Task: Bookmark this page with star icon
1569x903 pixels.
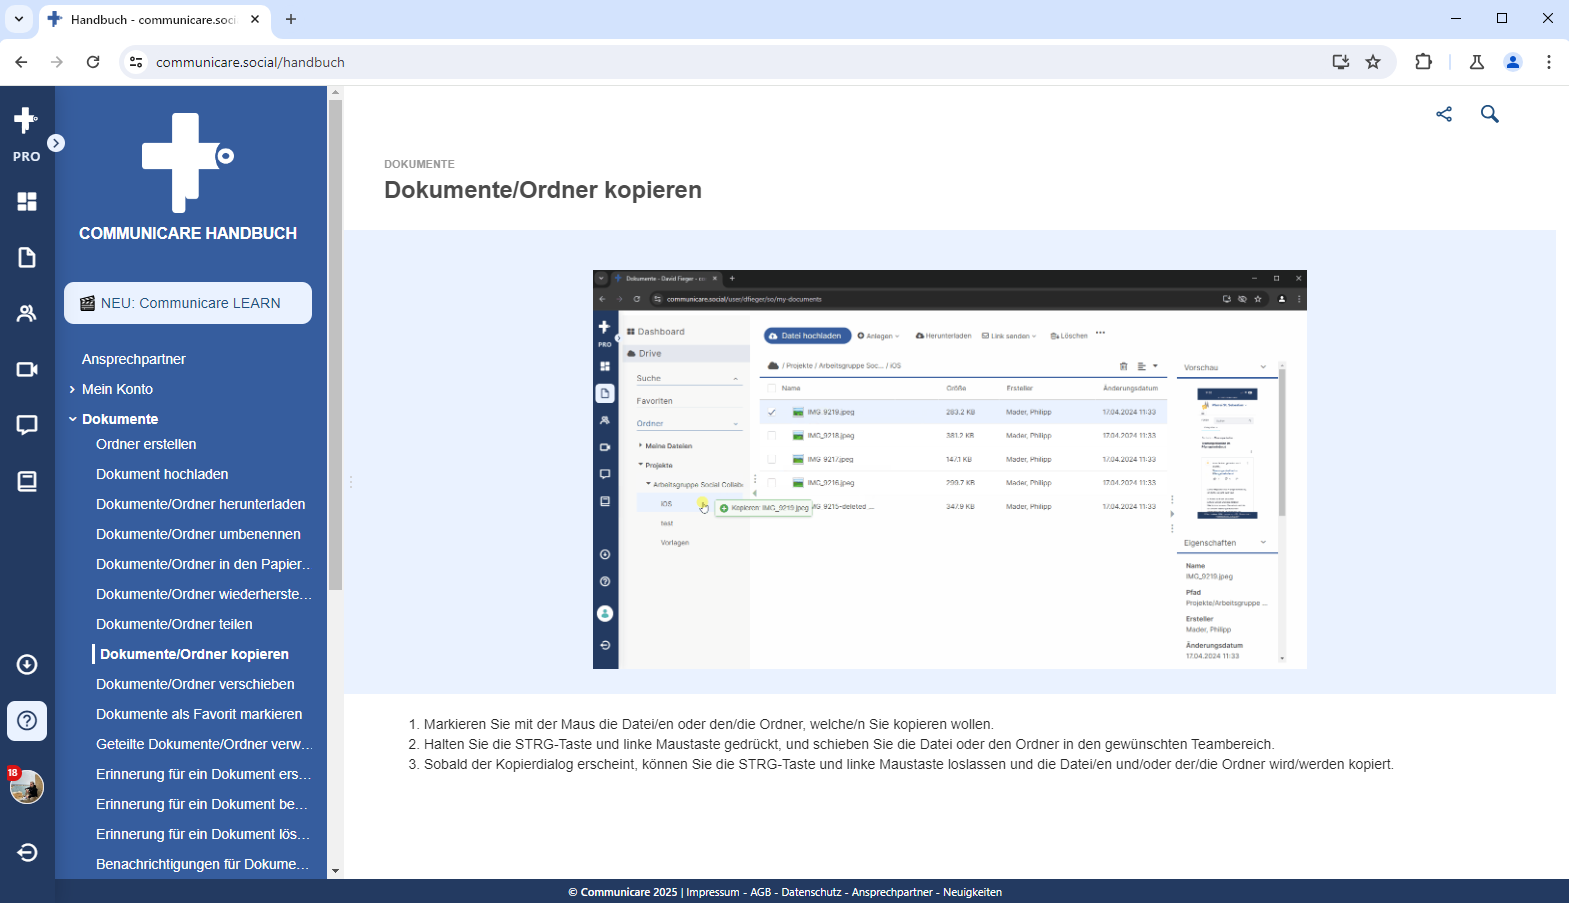Action: click(1373, 62)
